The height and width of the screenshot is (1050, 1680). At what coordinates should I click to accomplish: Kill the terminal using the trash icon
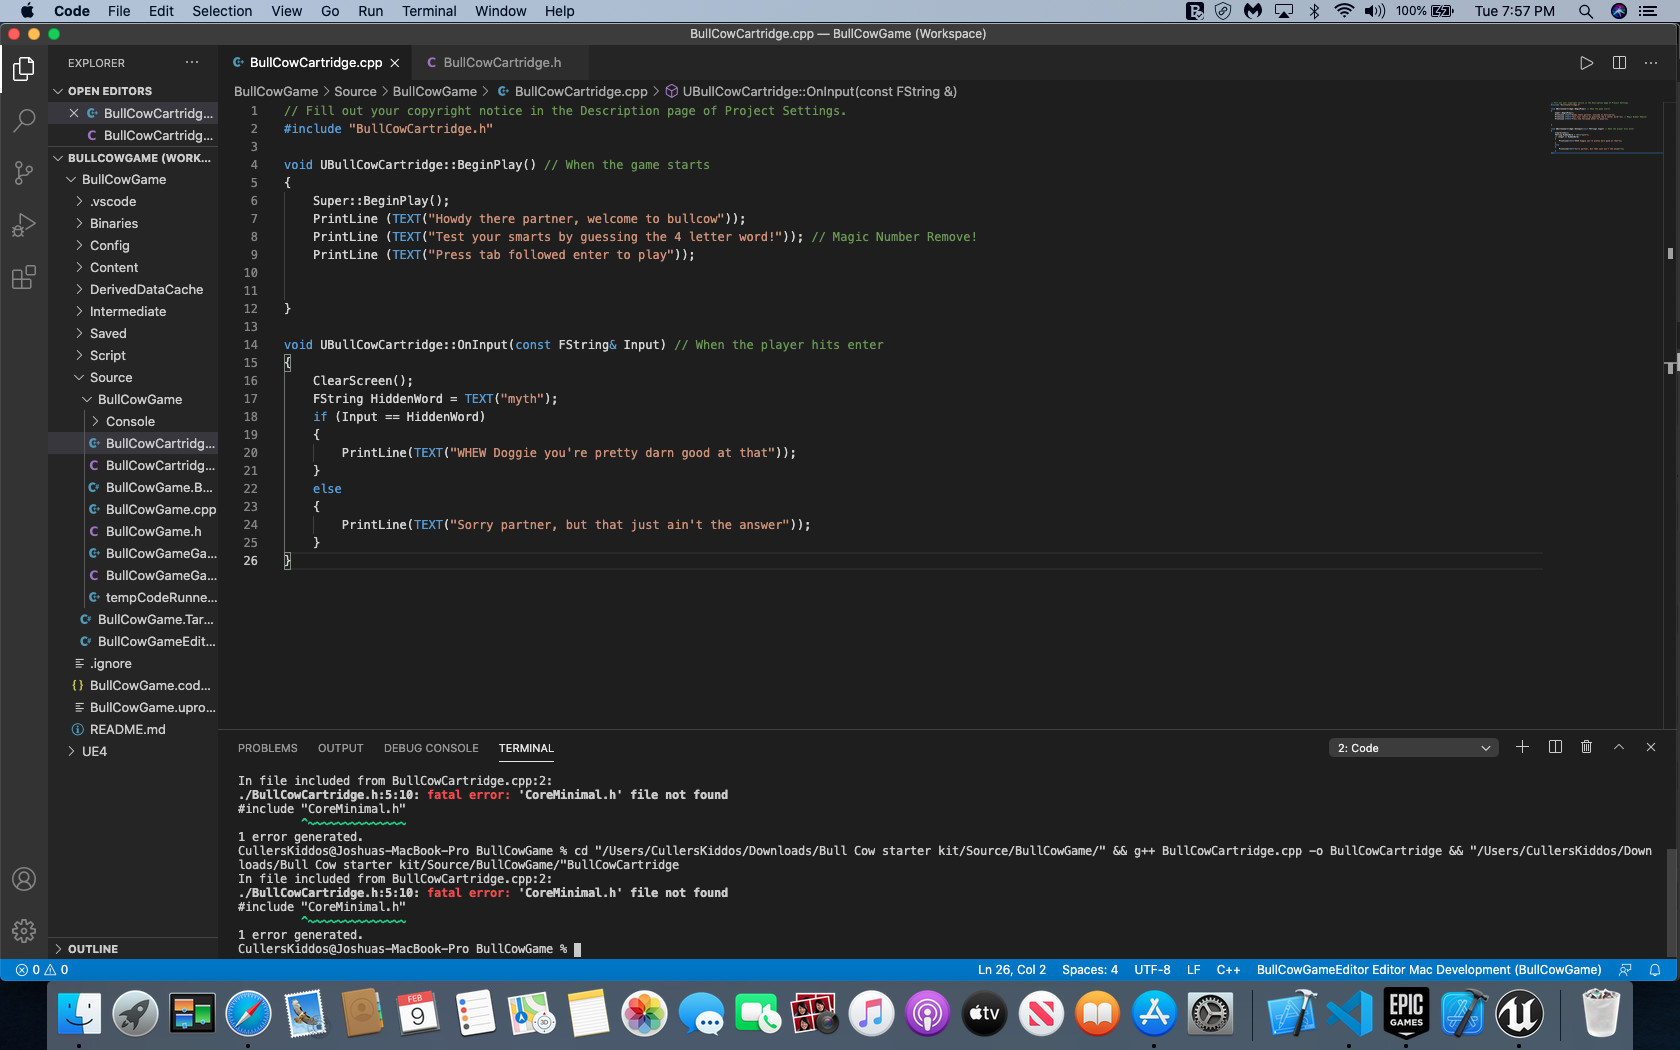pyautogui.click(x=1586, y=747)
